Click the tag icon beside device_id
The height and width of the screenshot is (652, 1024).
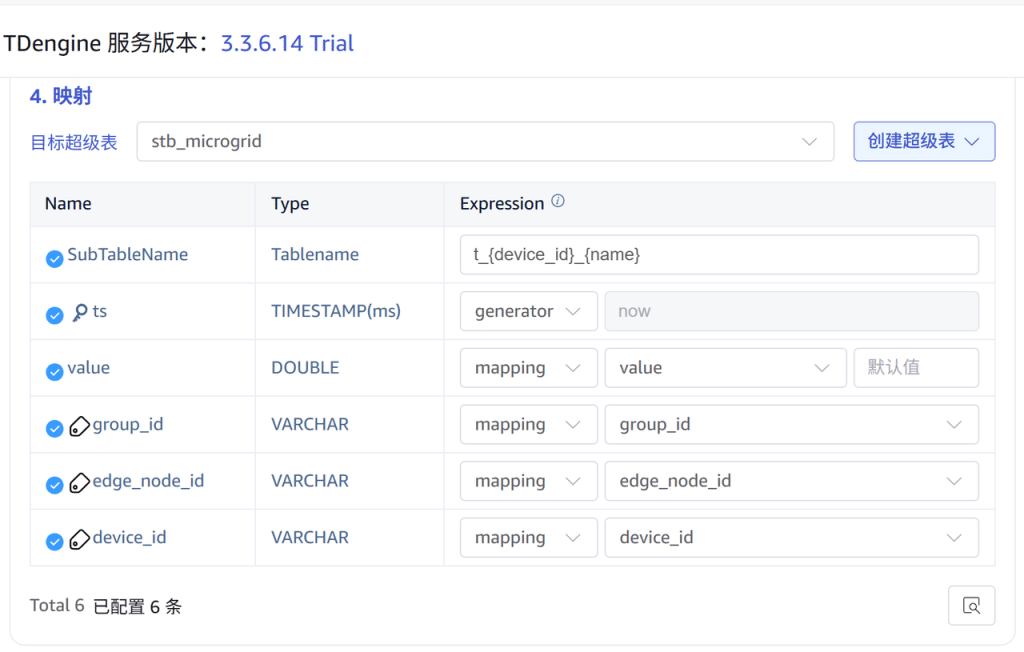(x=79, y=537)
